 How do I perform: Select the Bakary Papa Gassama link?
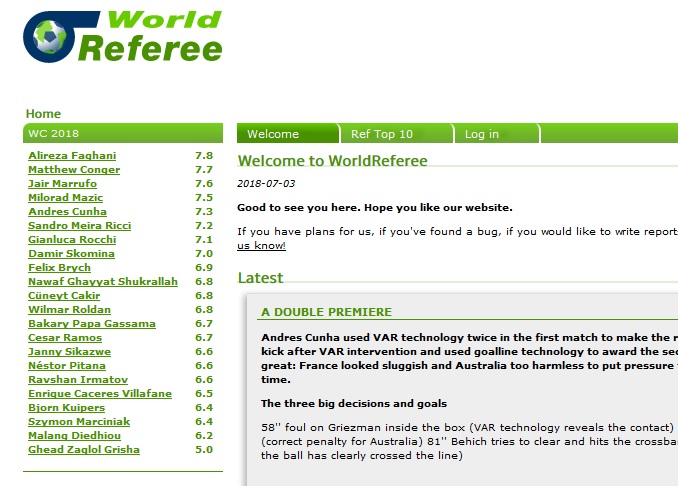click(x=92, y=323)
